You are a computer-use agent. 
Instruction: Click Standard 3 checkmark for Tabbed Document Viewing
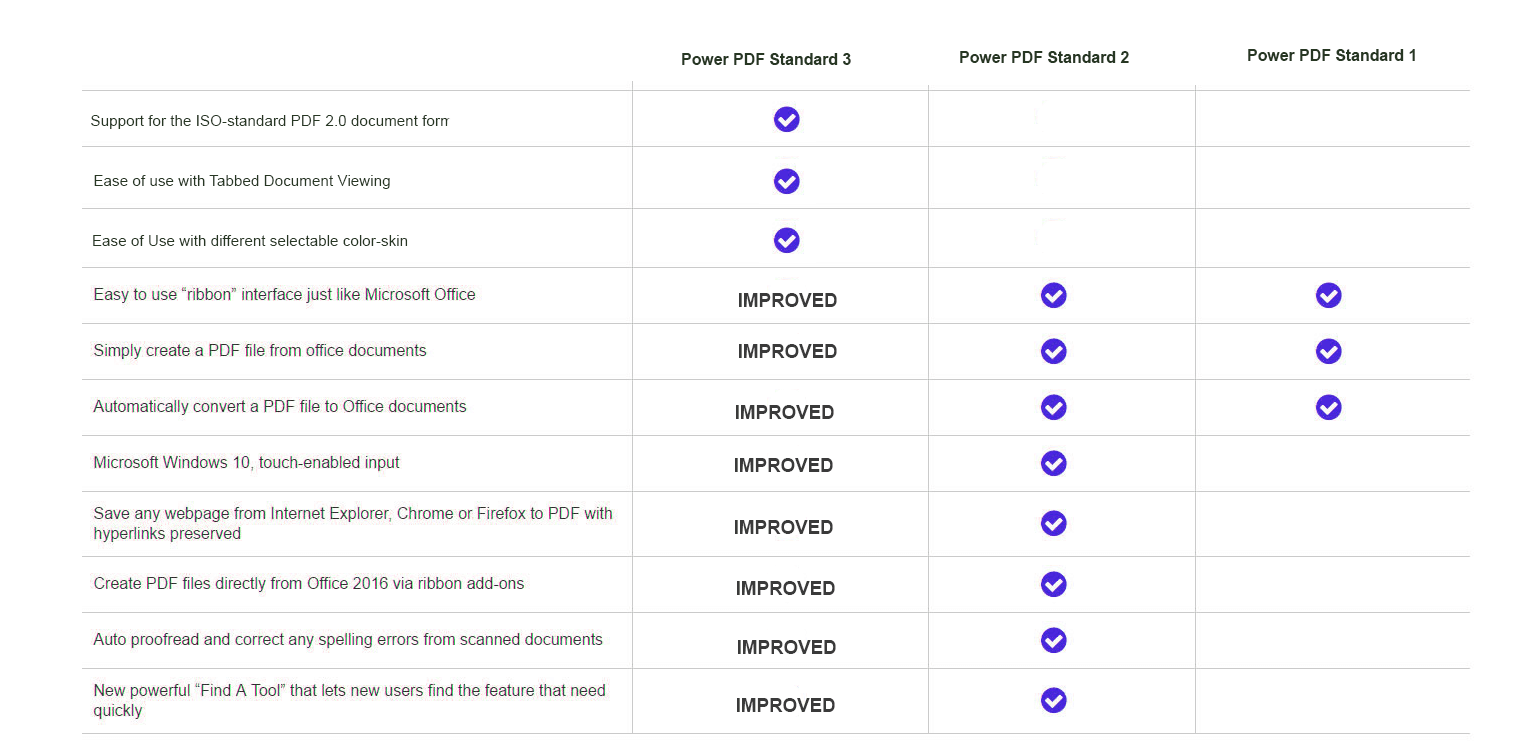[x=787, y=181]
